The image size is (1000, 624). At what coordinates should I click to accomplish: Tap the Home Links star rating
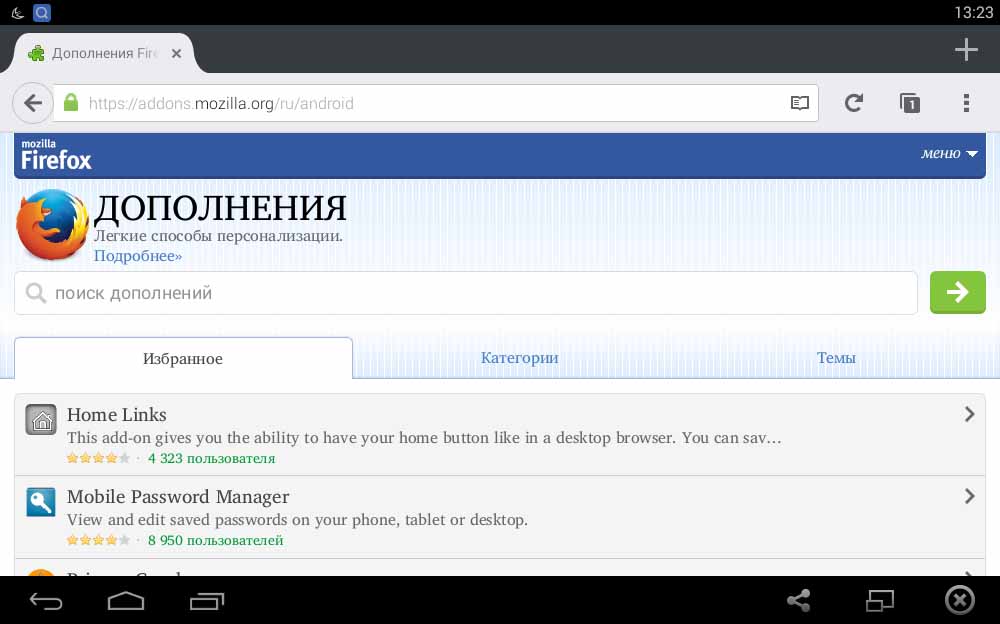coord(98,458)
